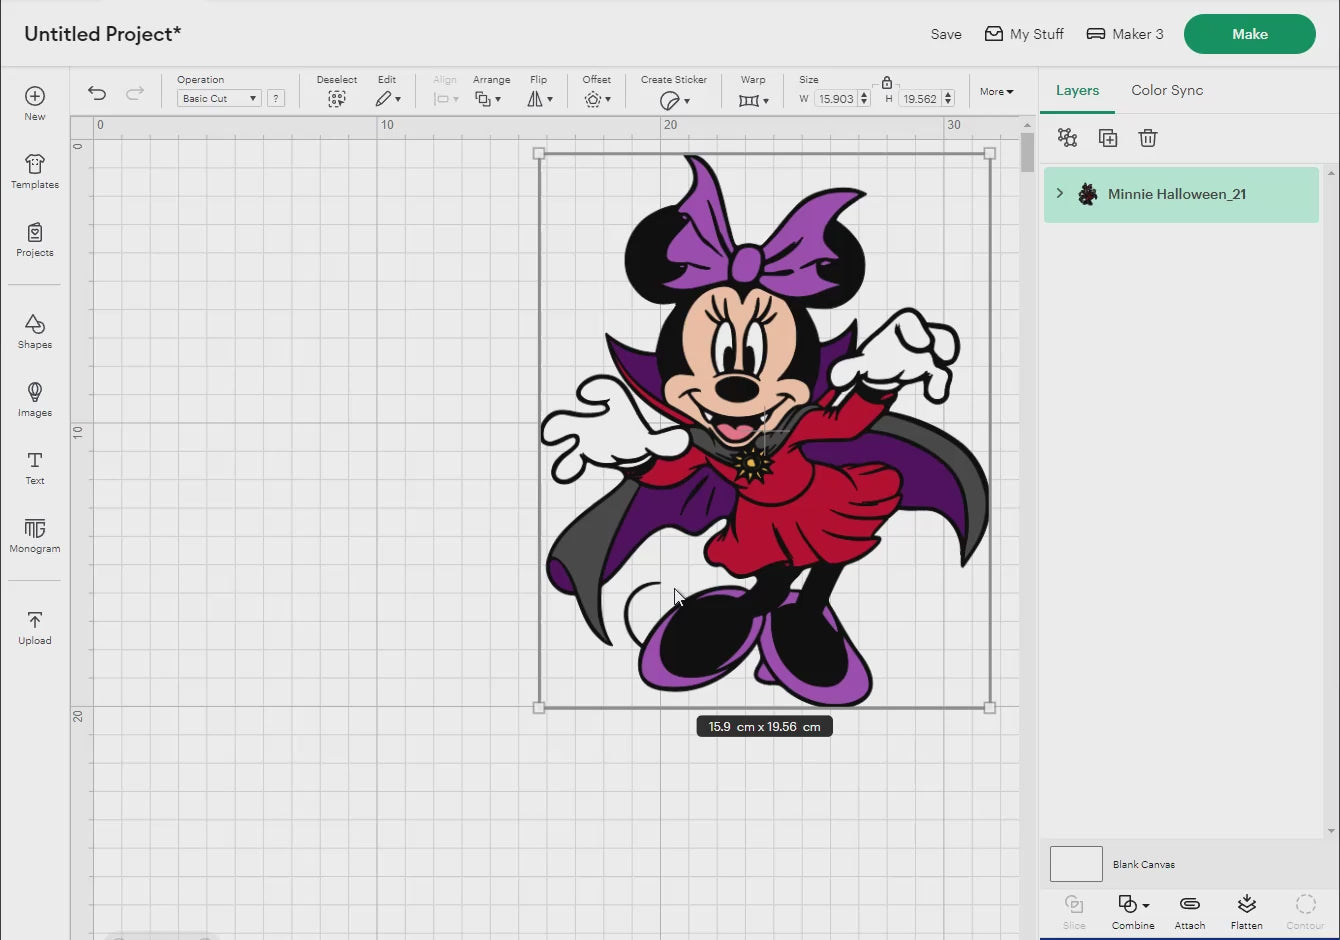Increase height with the stepper arrow
The height and width of the screenshot is (940, 1340).
[948, 94]
